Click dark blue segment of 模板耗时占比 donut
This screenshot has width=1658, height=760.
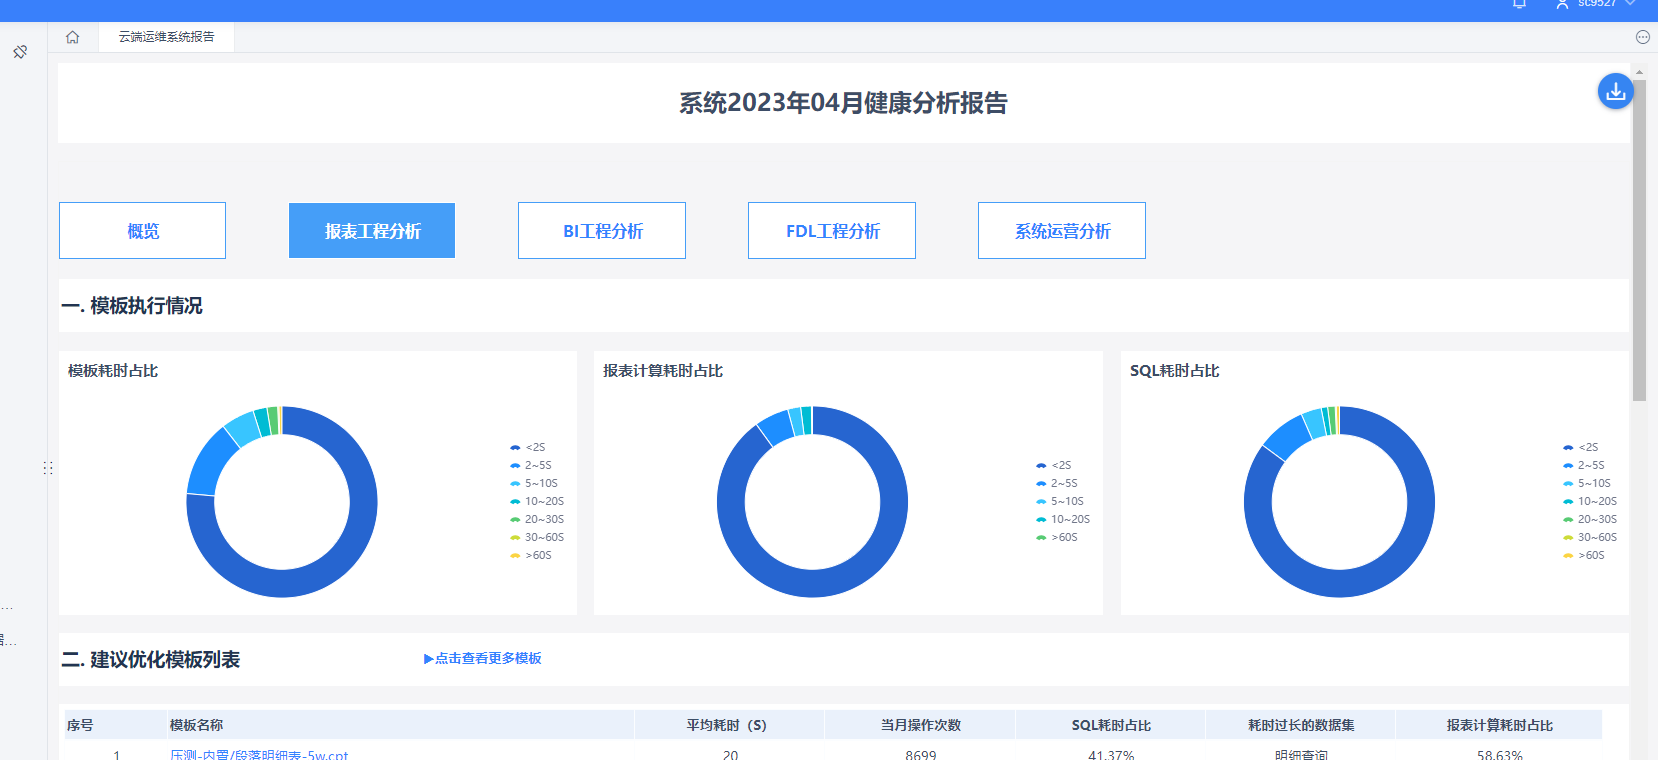pos(340,560)
